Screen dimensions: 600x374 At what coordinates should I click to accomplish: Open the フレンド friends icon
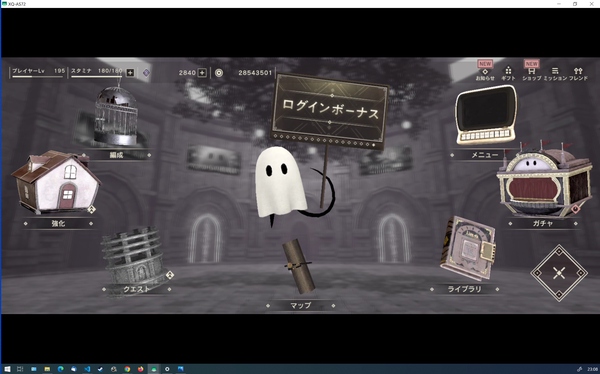pyautogui.click(x=578, y=74)
